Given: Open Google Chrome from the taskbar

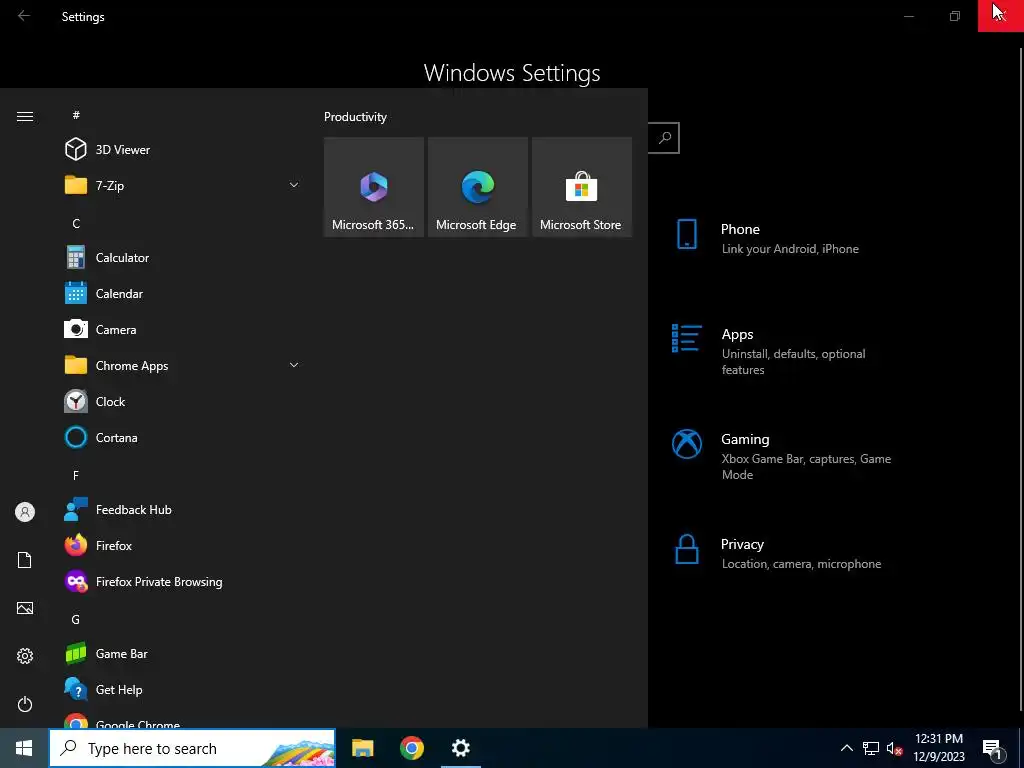Looking at the screenshot, I should click(x=411, y=748).
